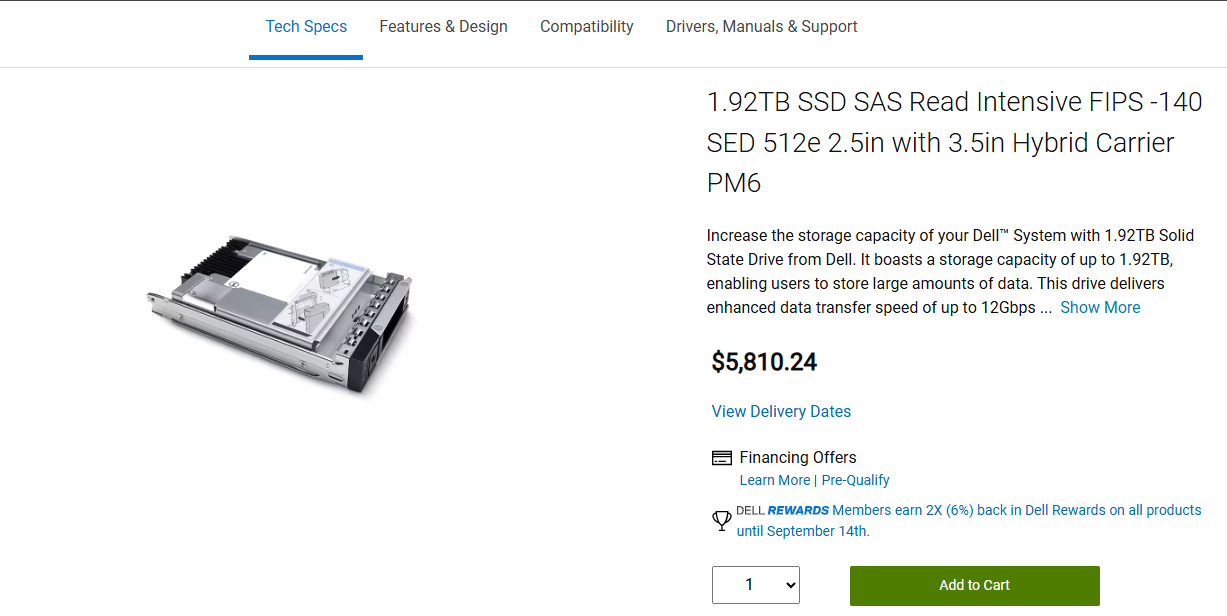
Task: Follow the financing Learn More link
Action: click(775, 480)
